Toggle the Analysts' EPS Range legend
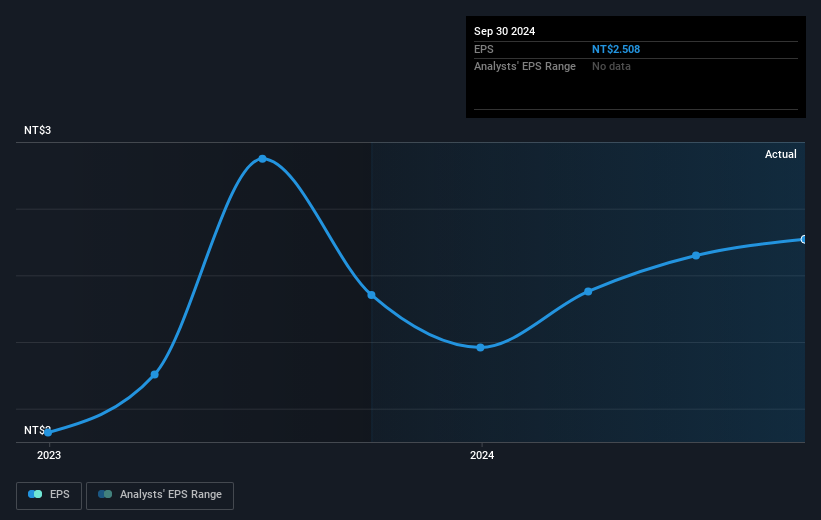 (160, 495)
